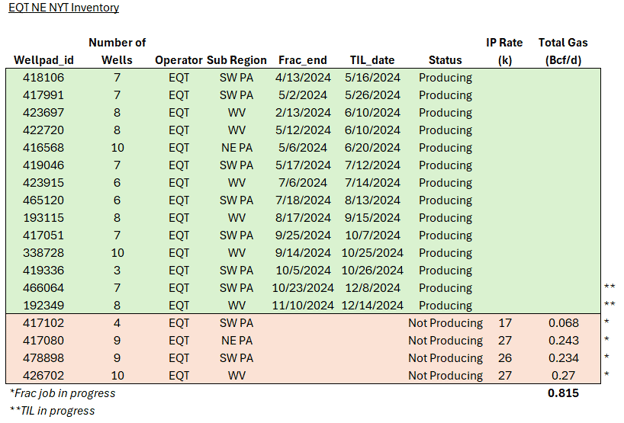
Task: Click wellpad id 418106
Action: tap(43, 78)
